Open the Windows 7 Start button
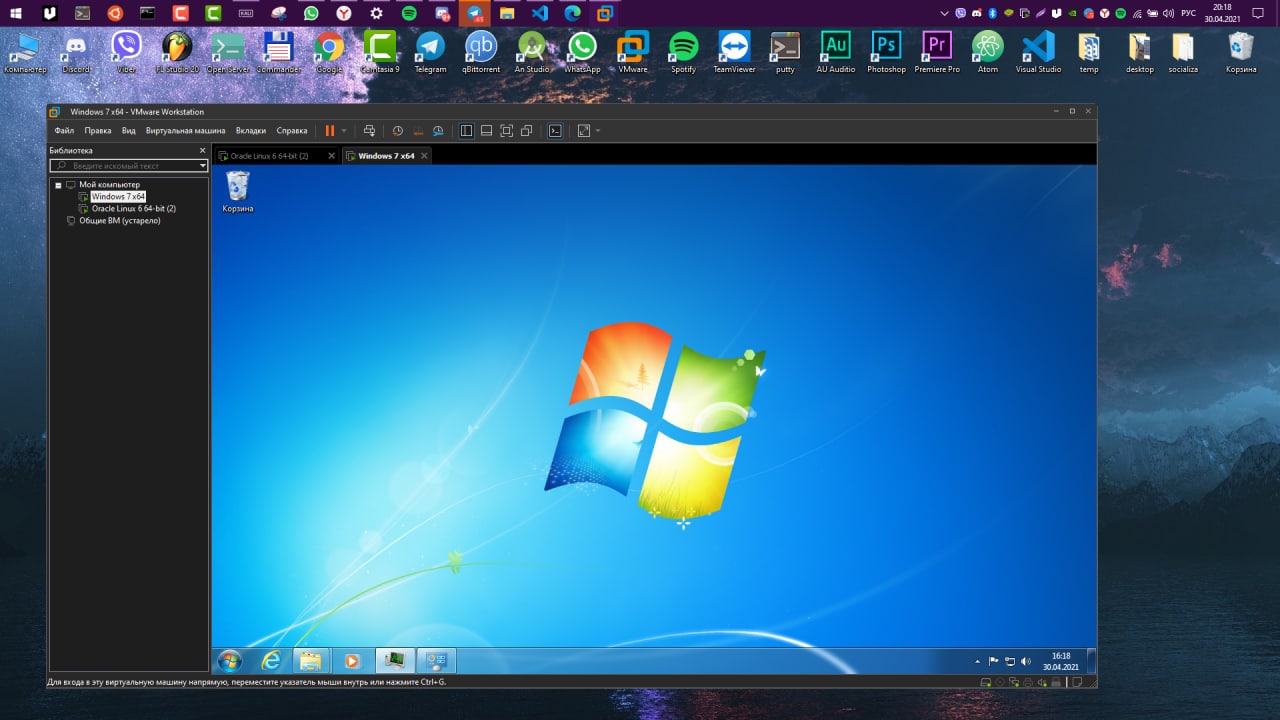The image size is (1280, 720). coord(229,661)
